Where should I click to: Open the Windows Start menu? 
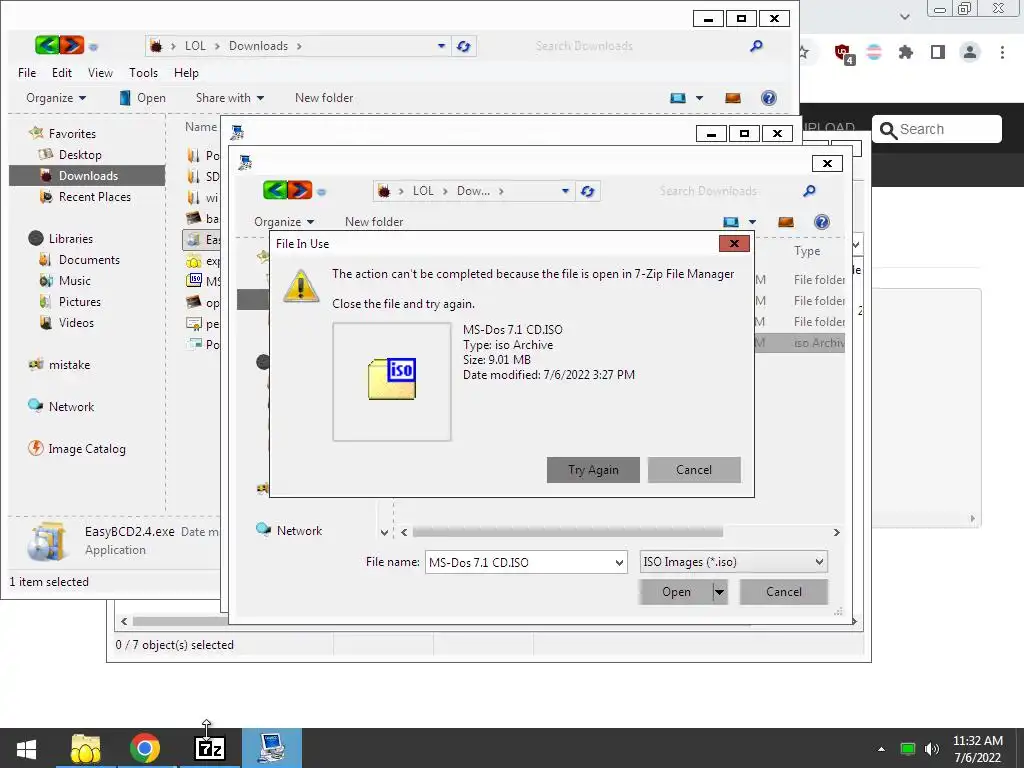(26, 748)
